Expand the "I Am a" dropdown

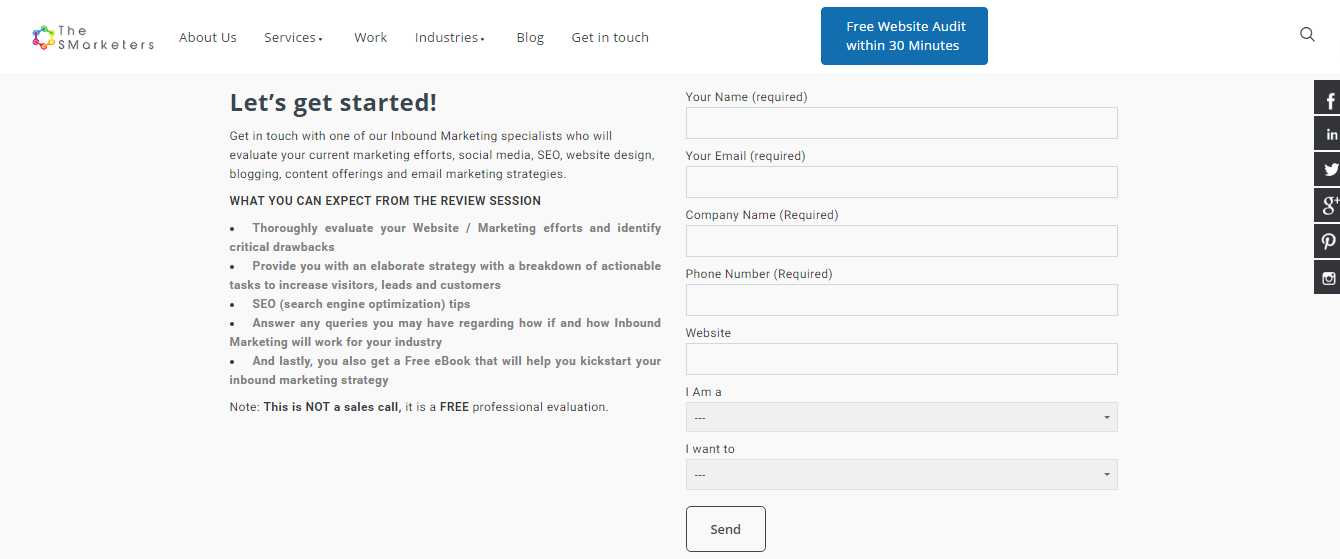901,417
